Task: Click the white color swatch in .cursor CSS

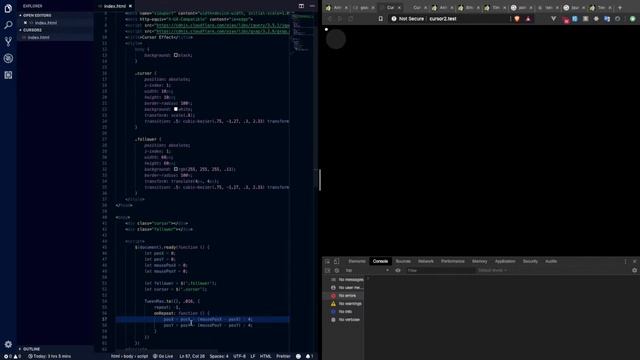Action: pyautogui.click(x=176, y=109)
